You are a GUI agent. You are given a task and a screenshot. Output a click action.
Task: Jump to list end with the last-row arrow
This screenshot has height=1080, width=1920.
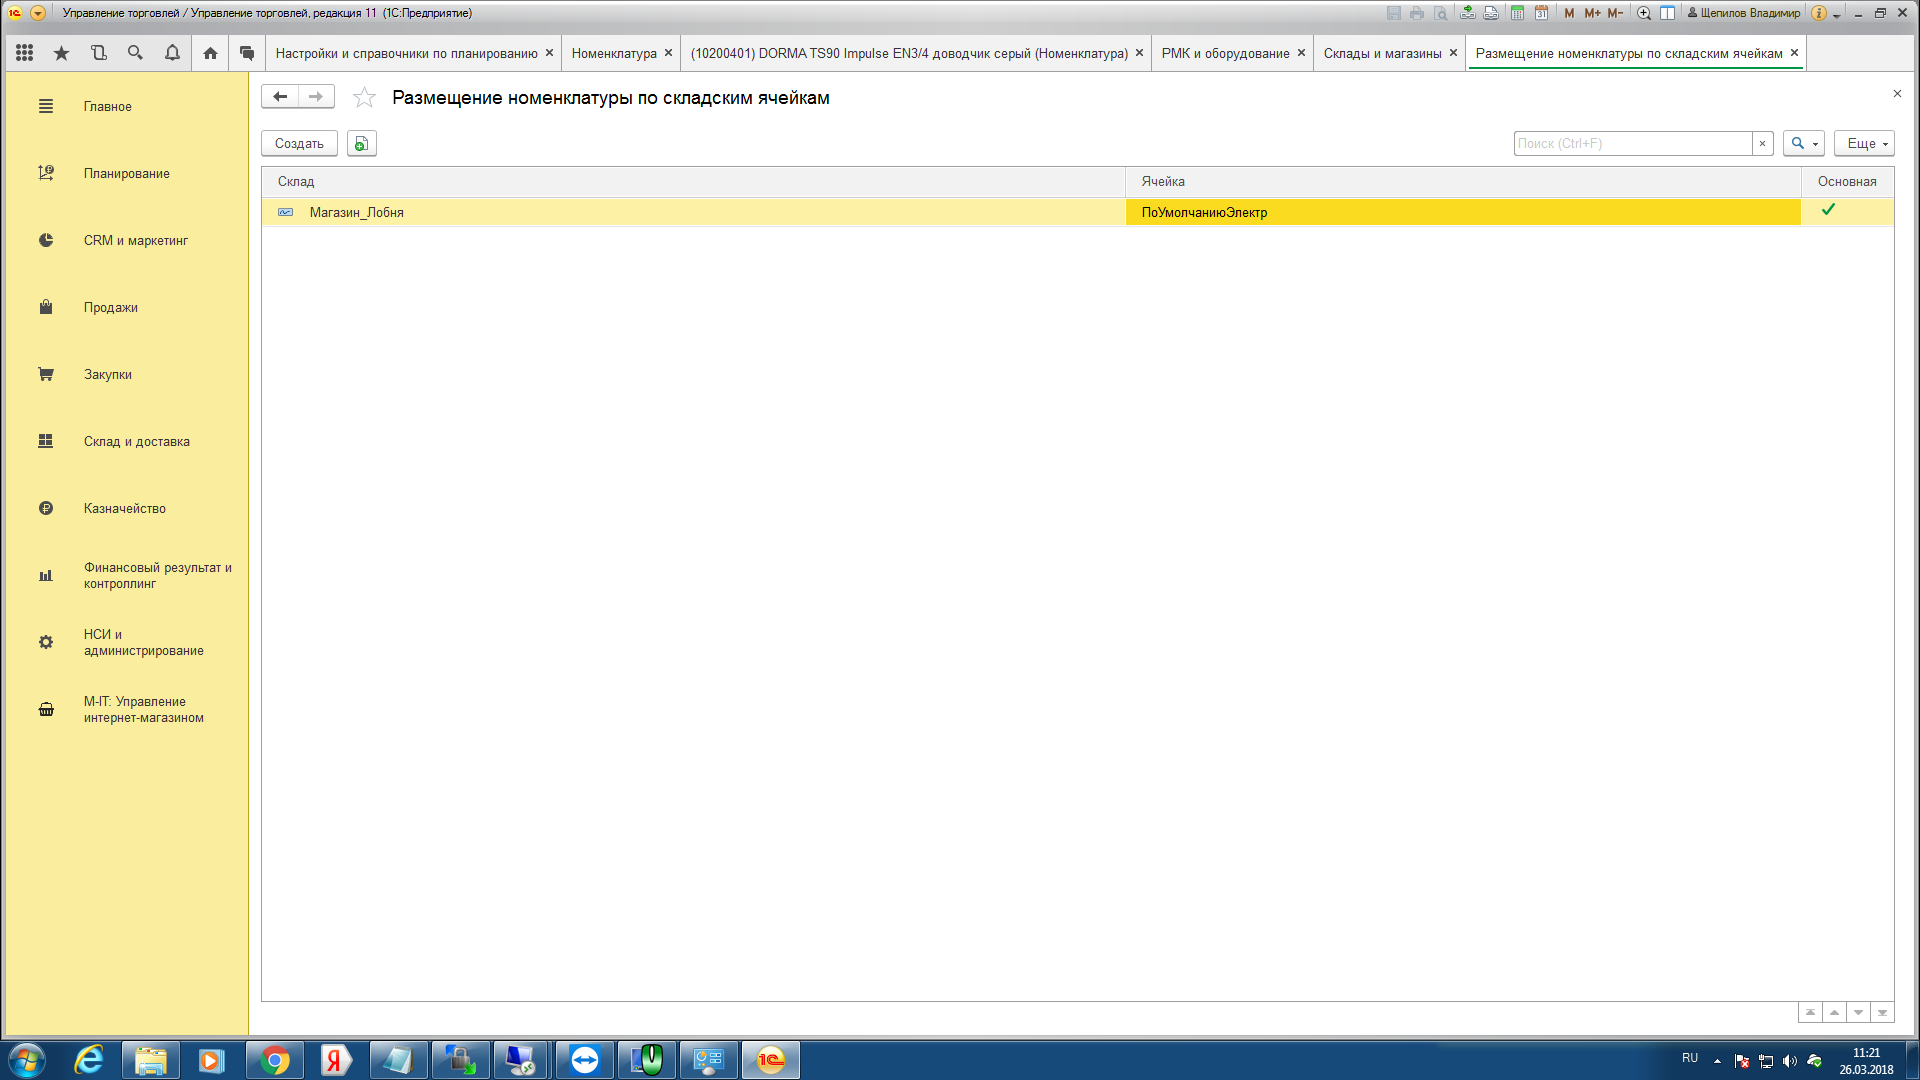(x=1882, y=1013)
